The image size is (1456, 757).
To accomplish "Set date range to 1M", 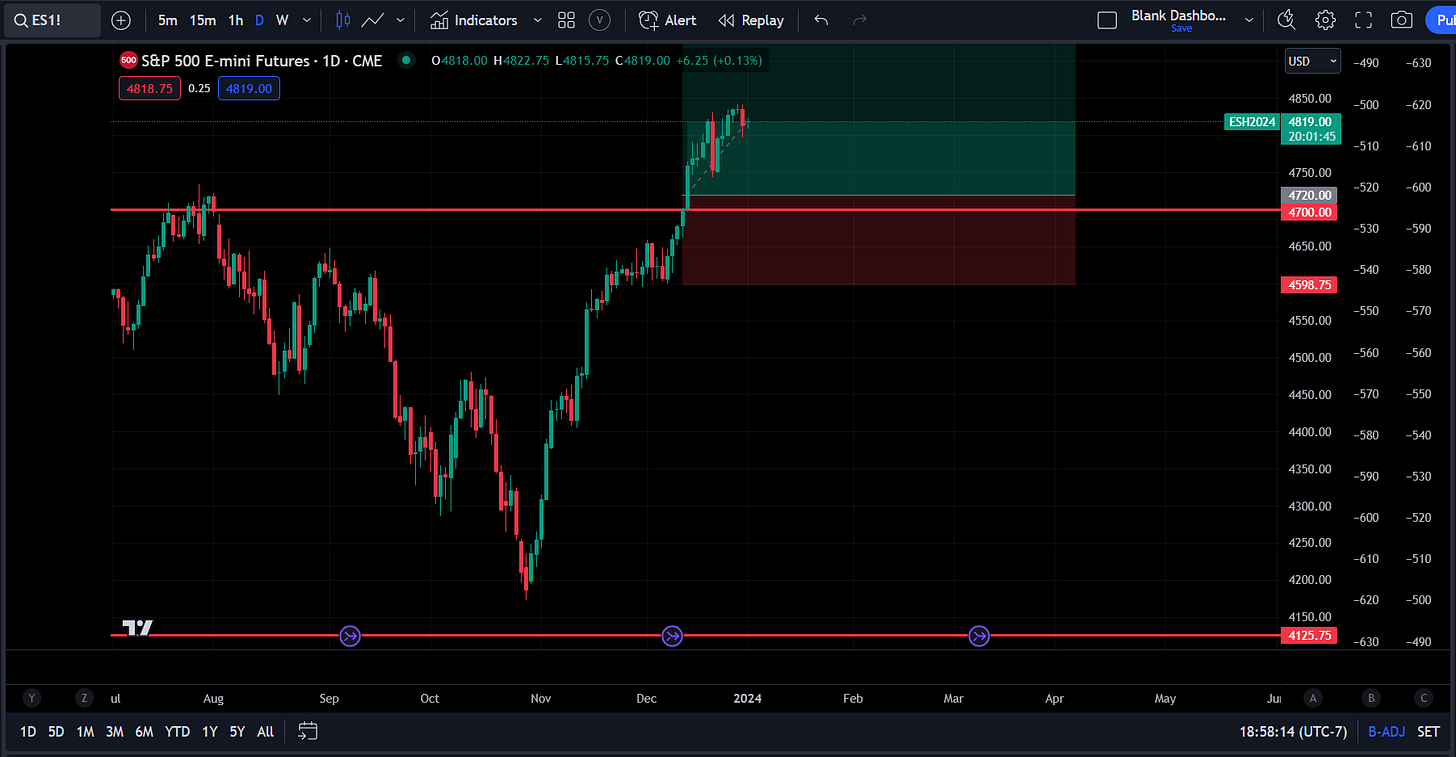I will point(85,732).
